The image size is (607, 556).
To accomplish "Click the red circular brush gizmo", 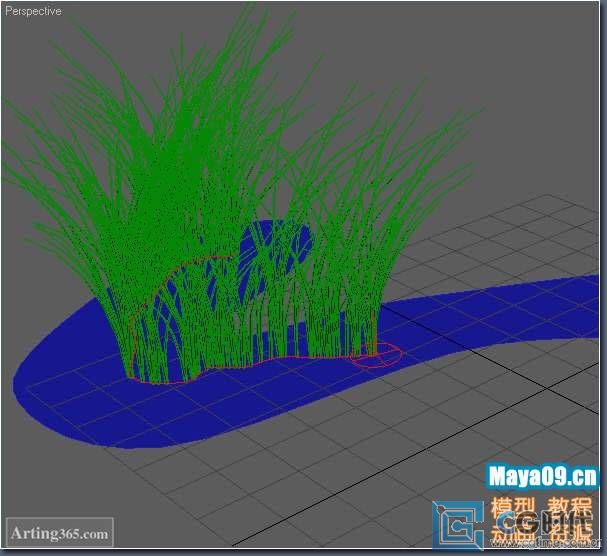I will [x=376, y=355].
